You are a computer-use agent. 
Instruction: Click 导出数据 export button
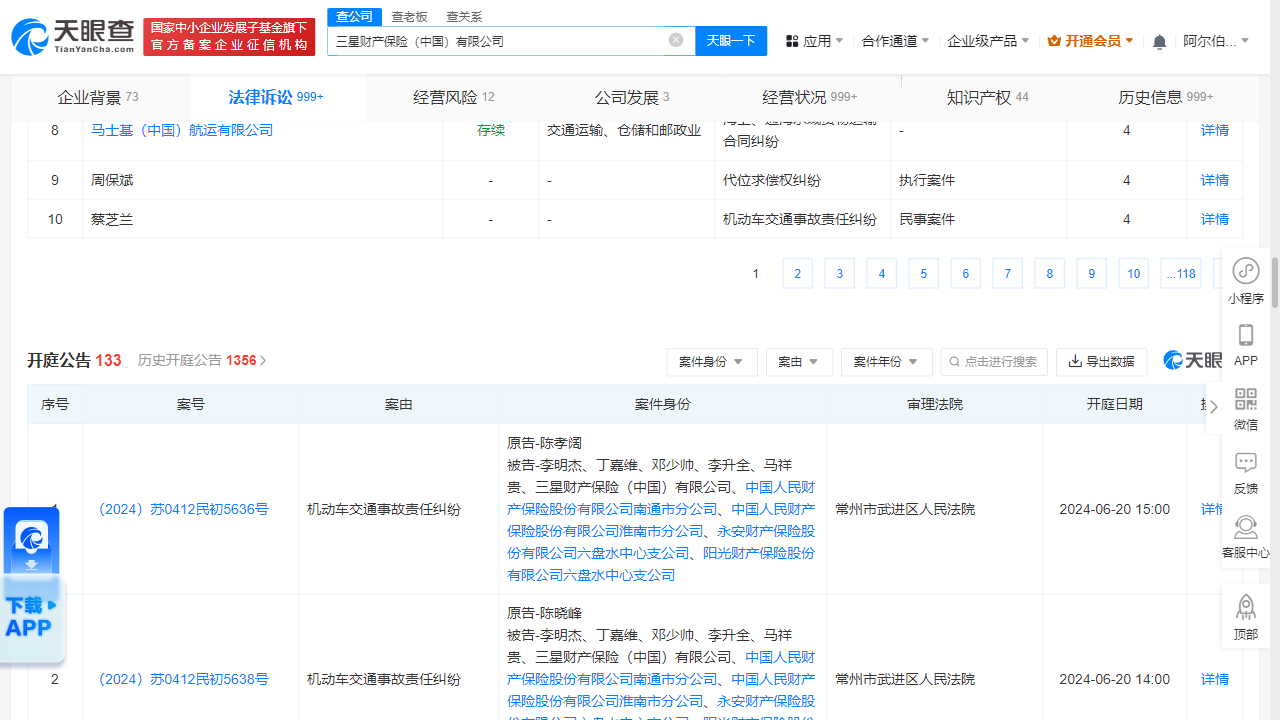click(1101, 362)
